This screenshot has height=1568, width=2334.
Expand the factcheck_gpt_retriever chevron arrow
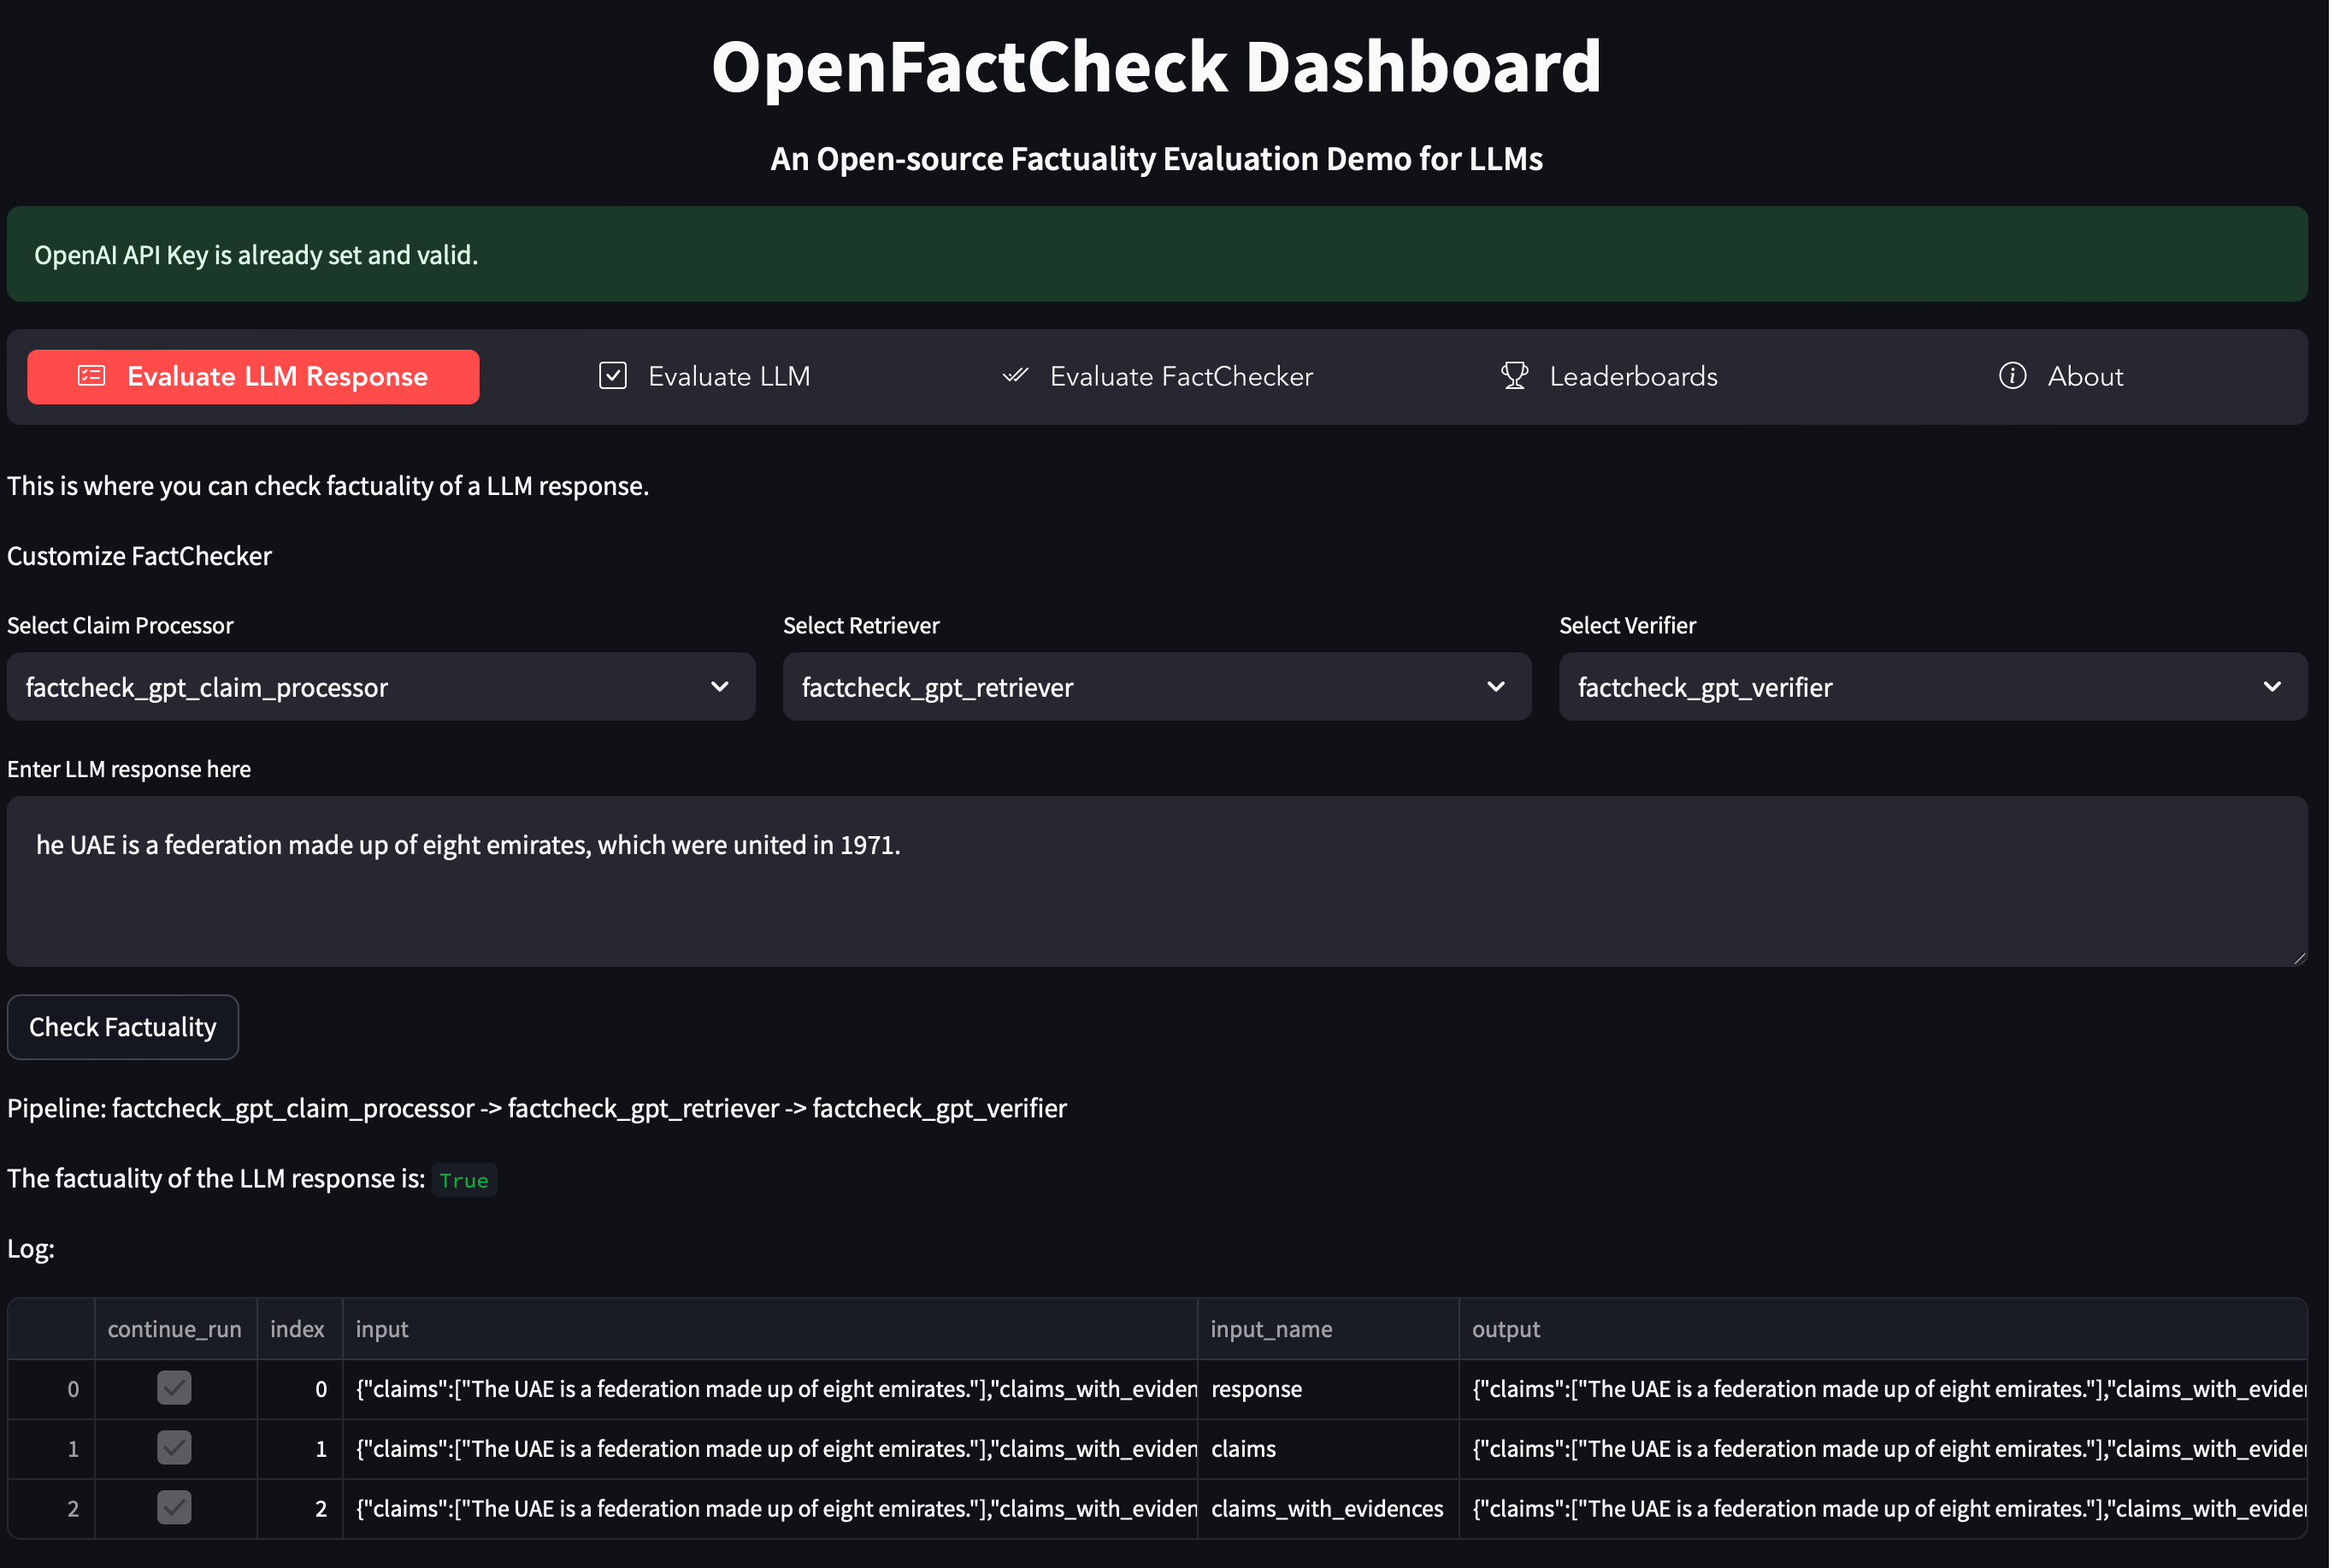[1498, 688]
